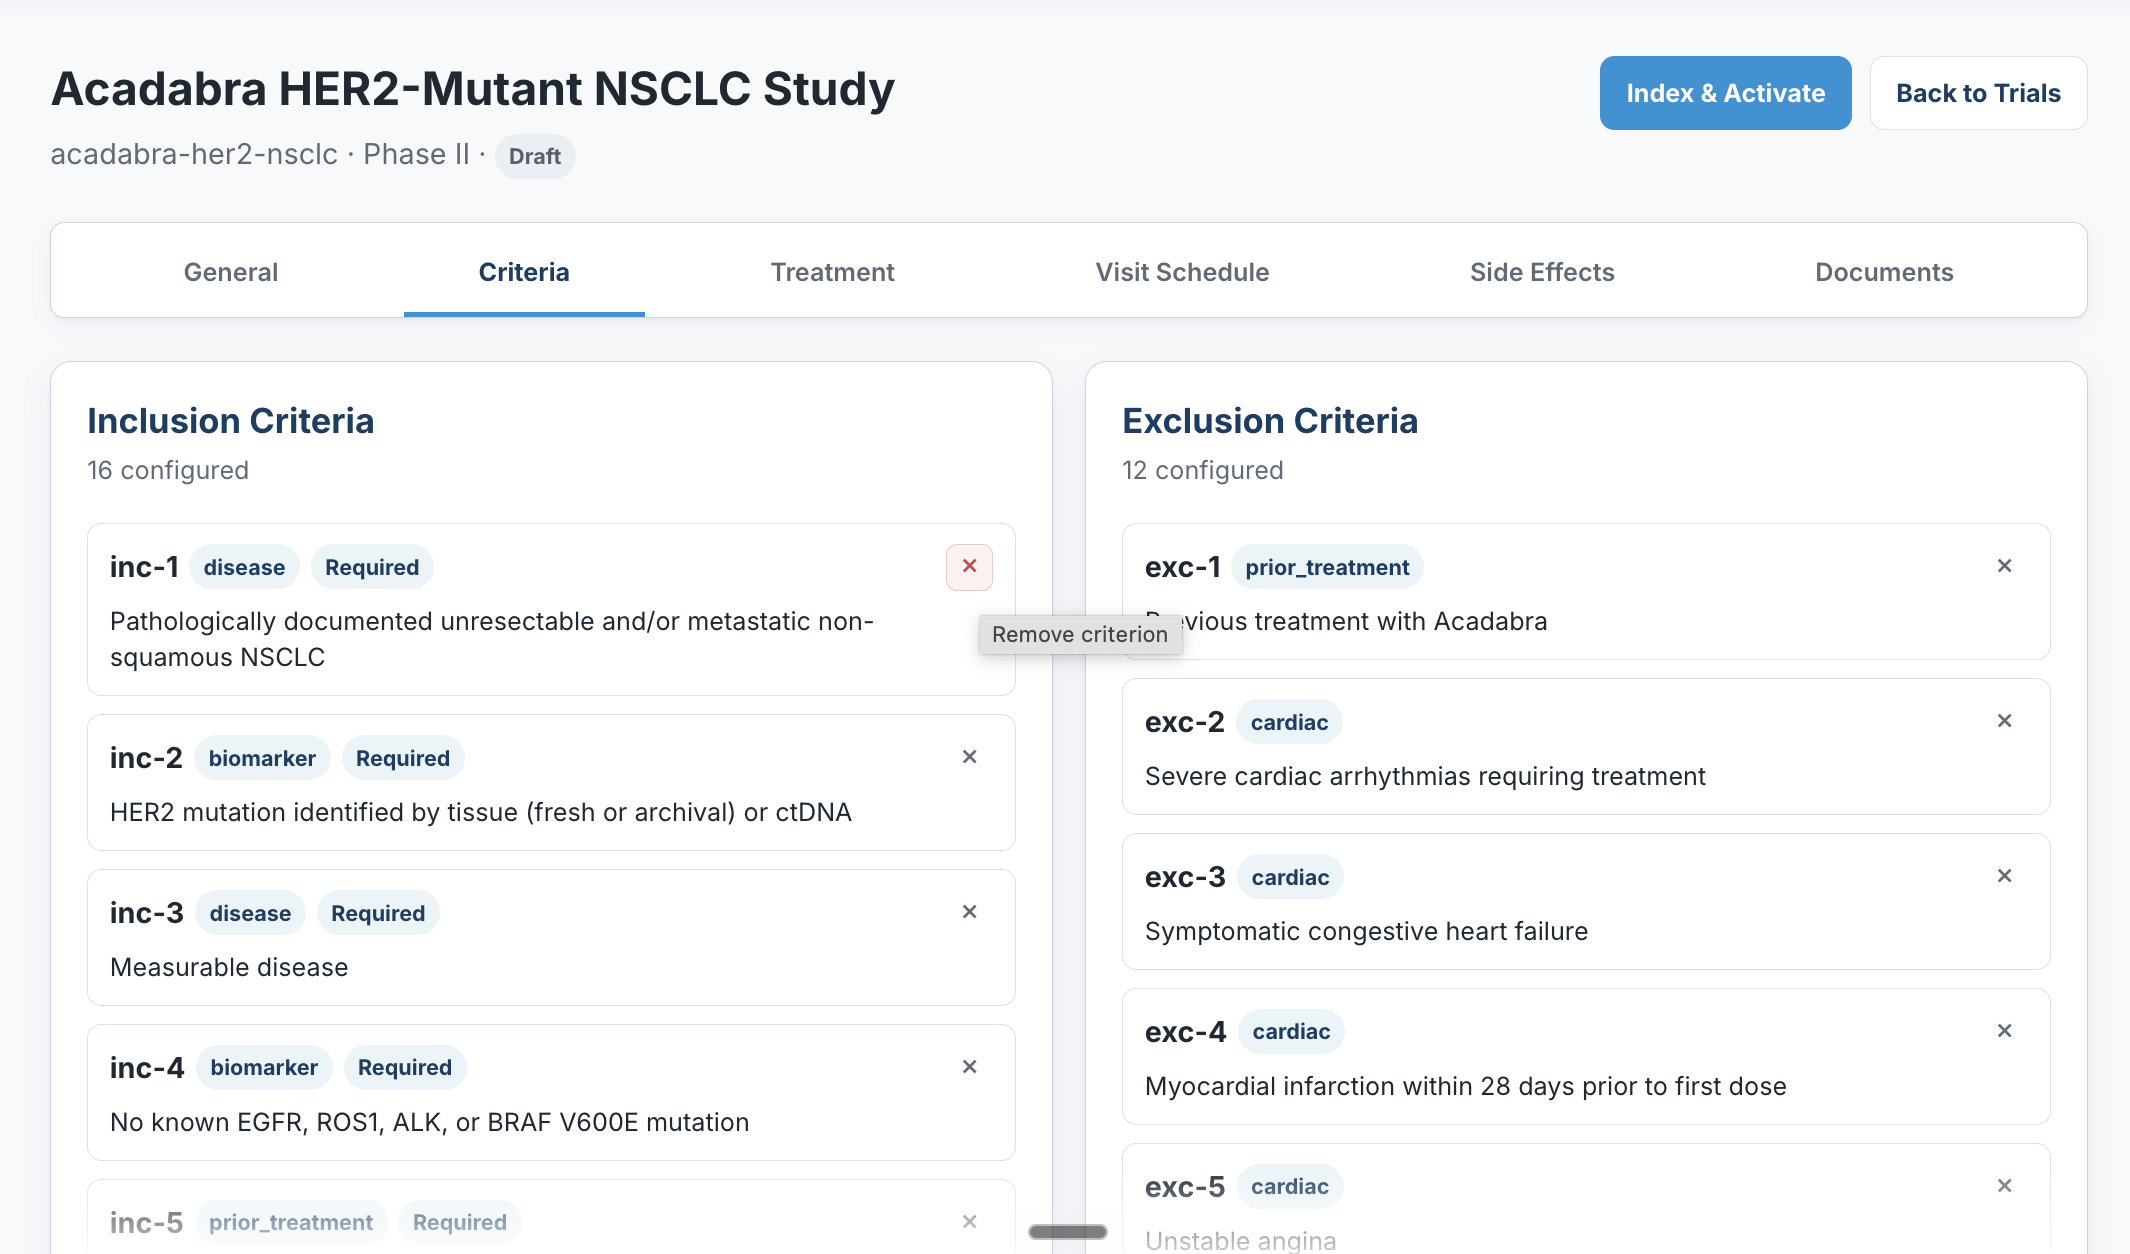Image resolution: width=2130 pixels, height=1254 pixels.
Task: Click the Required tag on inc-2
Action: (403, 758)
